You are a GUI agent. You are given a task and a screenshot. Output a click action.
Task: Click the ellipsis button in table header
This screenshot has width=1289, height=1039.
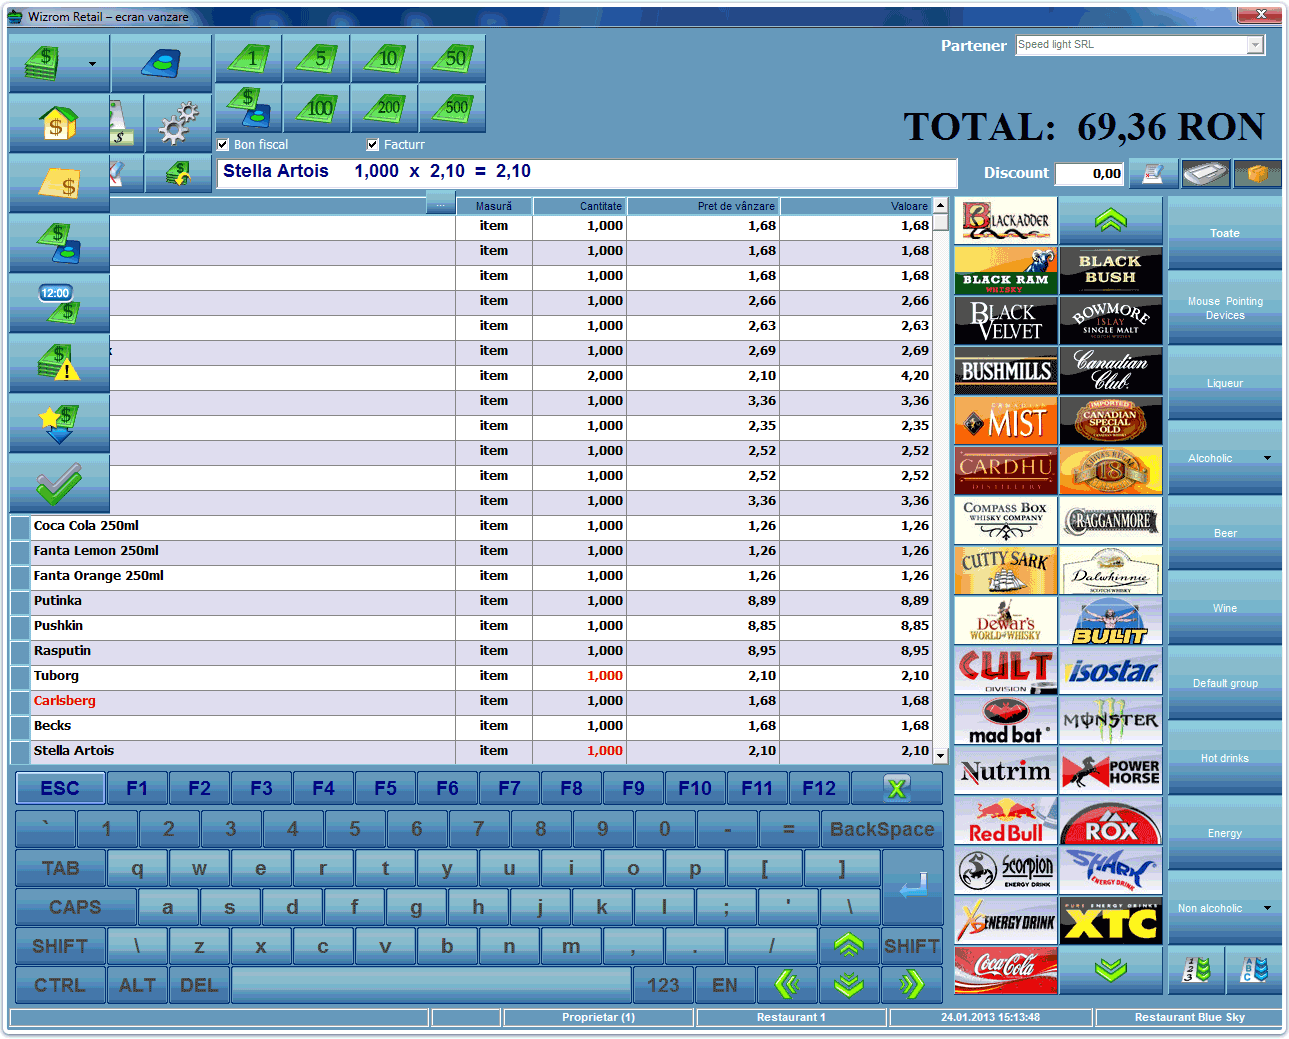pyautogui.click(x=440, y=205)
